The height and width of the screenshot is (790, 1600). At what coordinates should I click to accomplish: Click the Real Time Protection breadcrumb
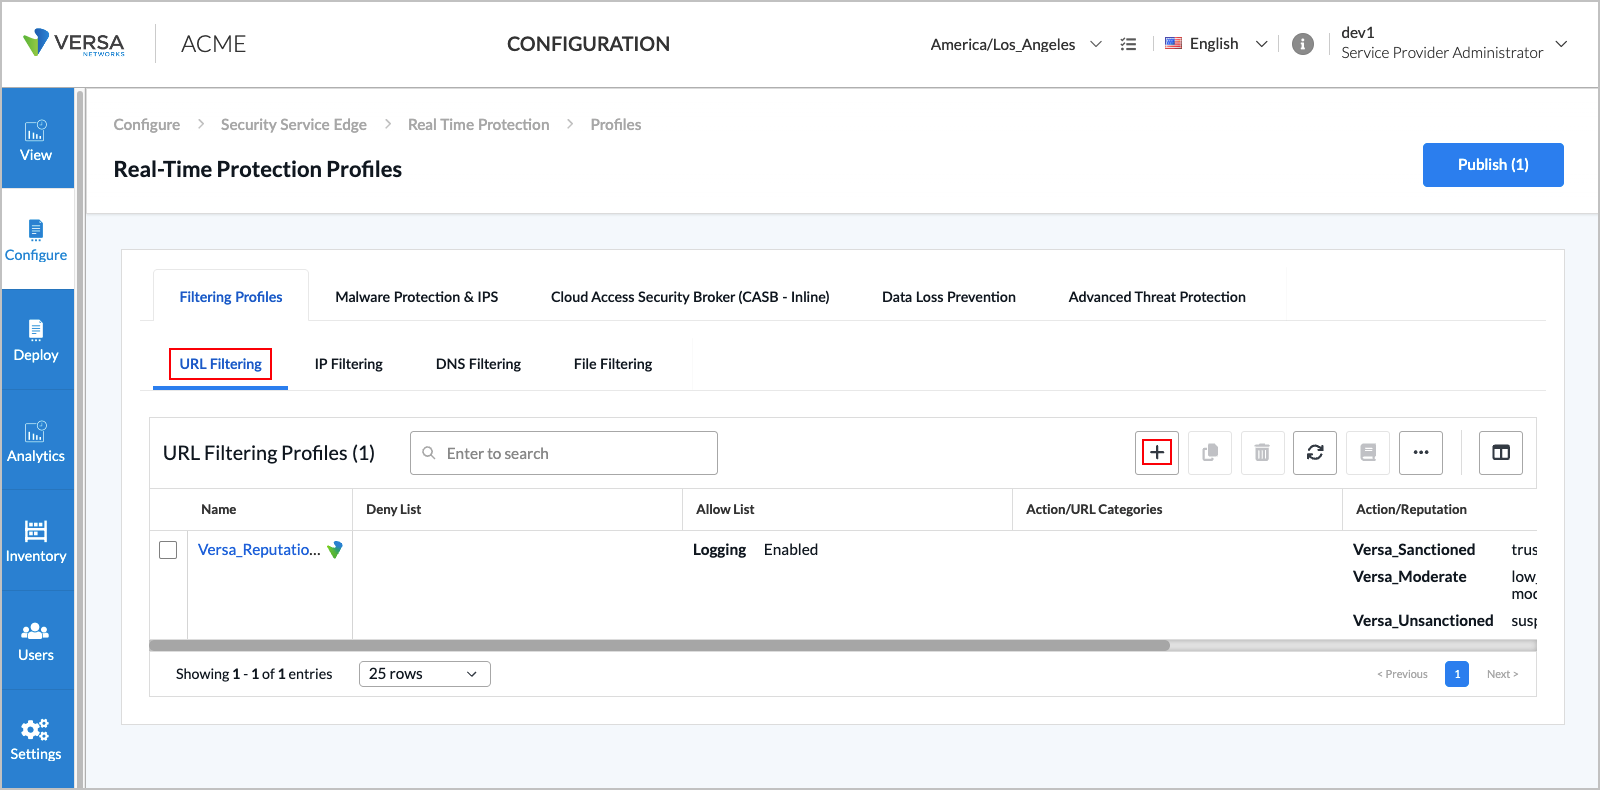coord(479,125)
